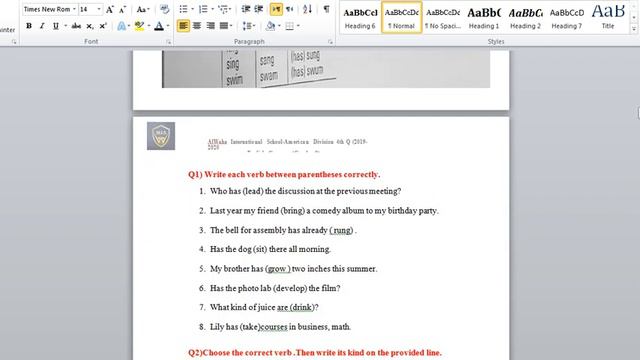This screenshot has width=640, height=360.
Task: Expand underline style dropdown arrow
Action: (x=66, y=26)
